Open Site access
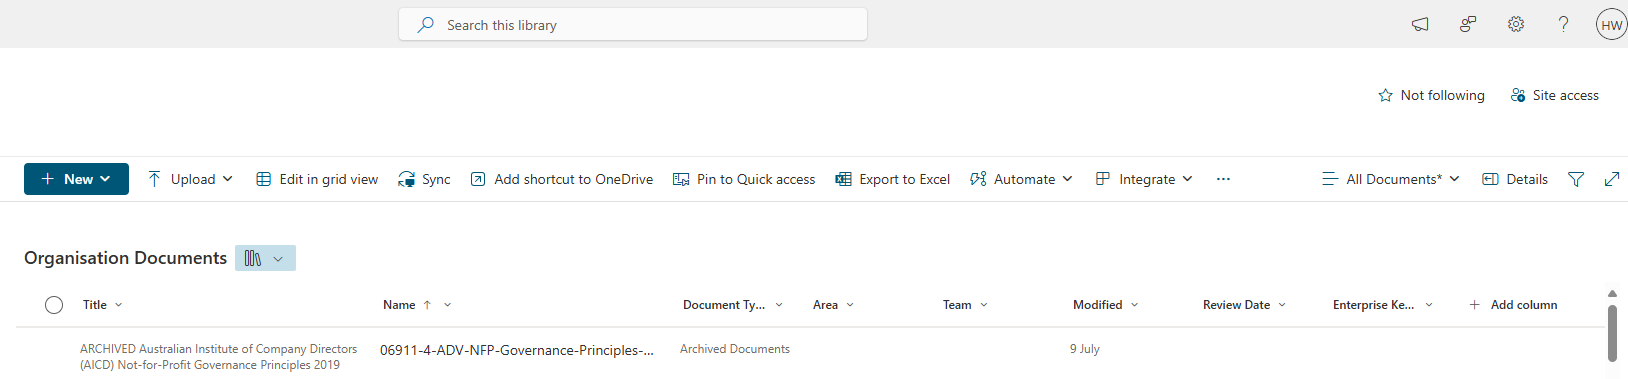This screenshot has height=379, width=1628. click(x=1554, y=95)
